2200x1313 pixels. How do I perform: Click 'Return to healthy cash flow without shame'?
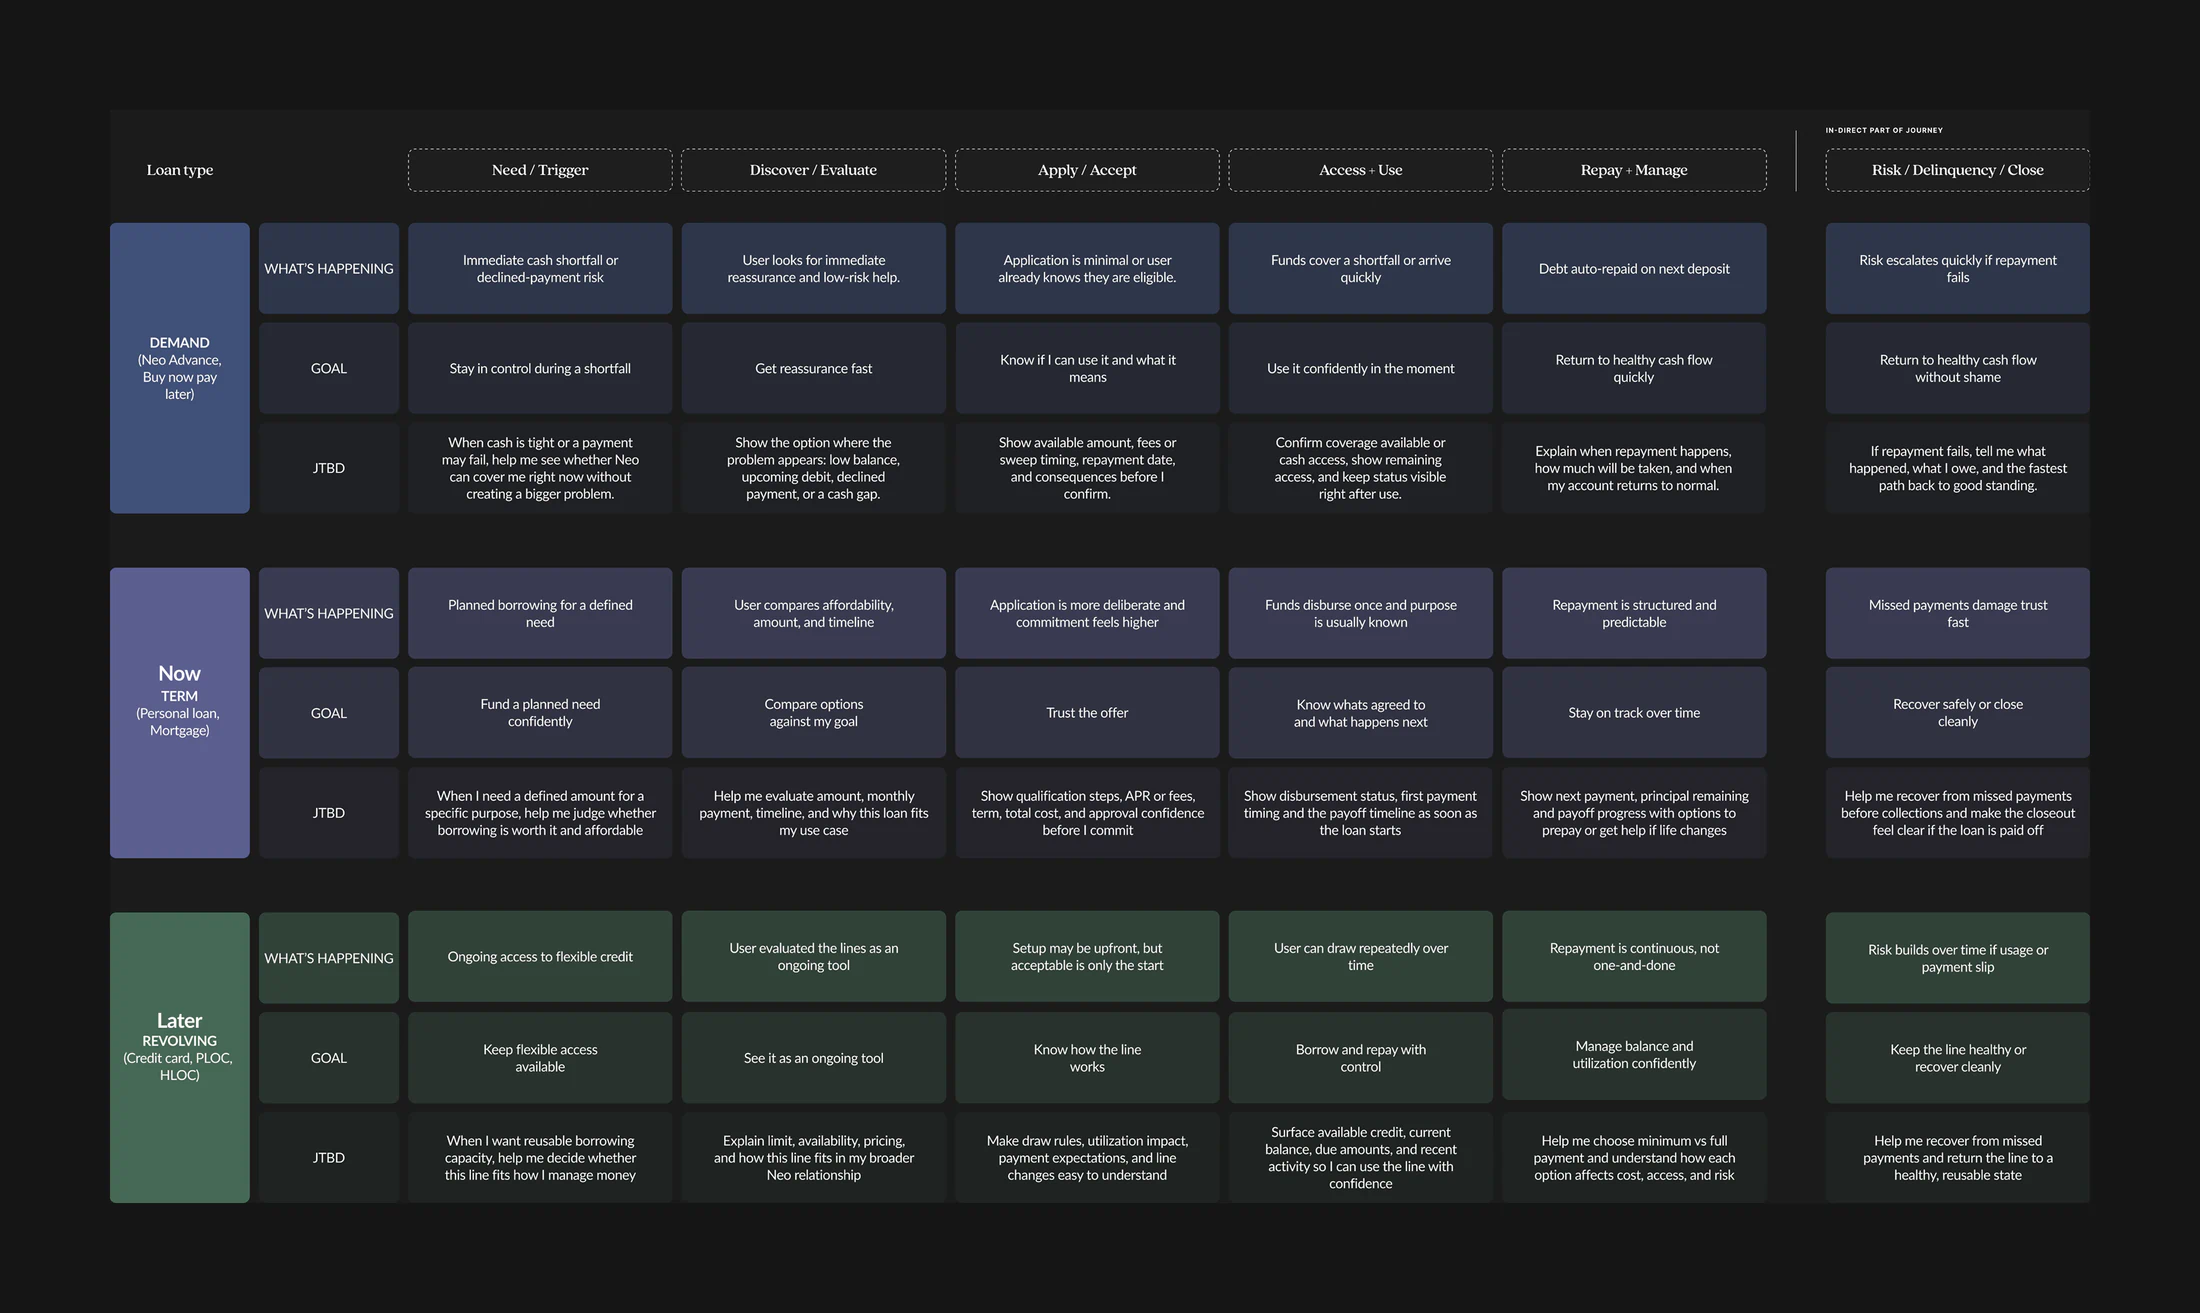tap(1957, 368)
